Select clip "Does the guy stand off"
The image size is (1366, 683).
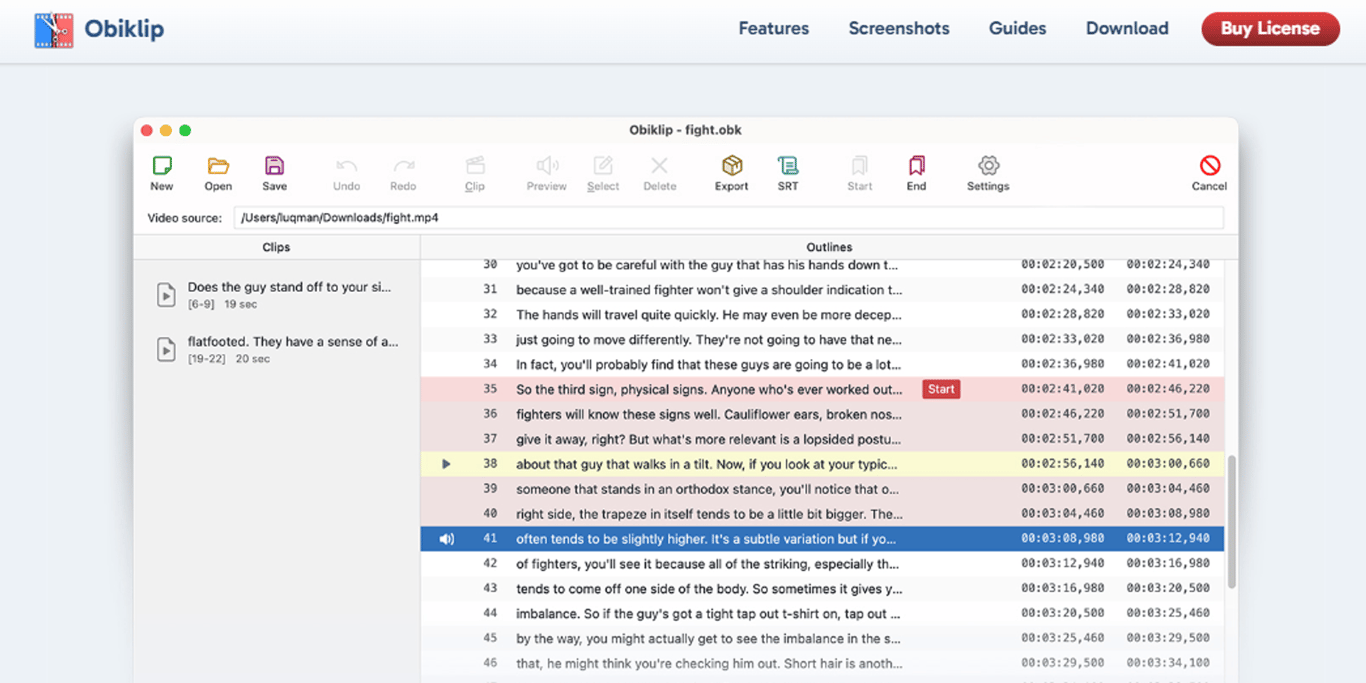click(276, 294)
